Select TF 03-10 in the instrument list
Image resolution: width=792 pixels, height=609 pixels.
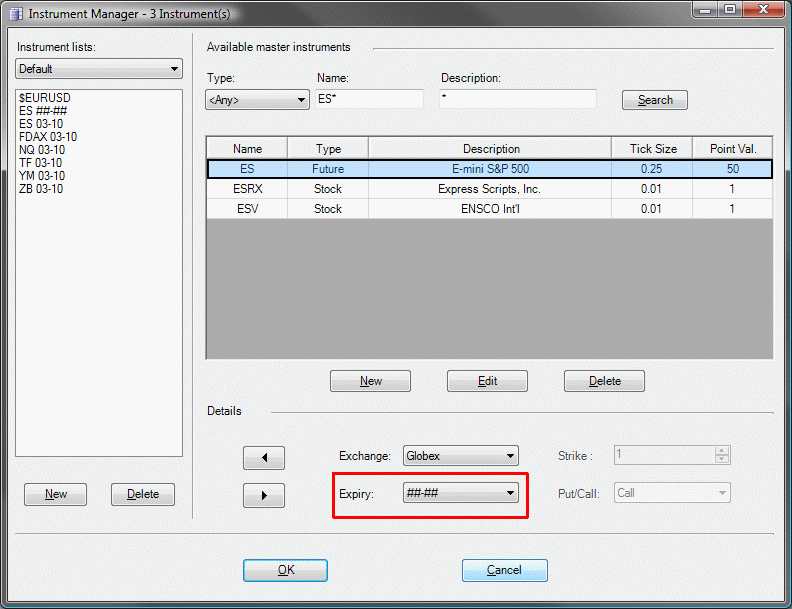coord(40,163)
